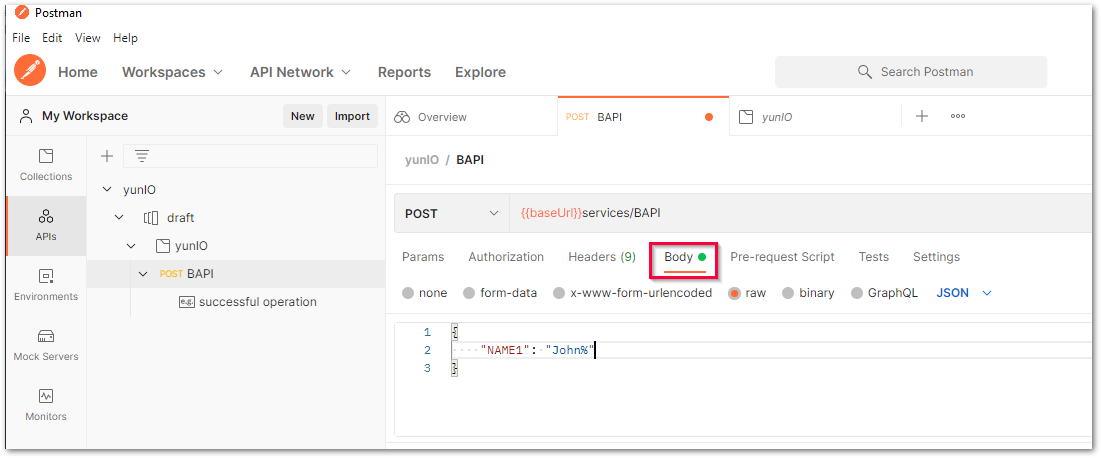Click the example icon beside successful operation
The height and width of the screenshot is (458, 1101).
click(x=186, y=302)
